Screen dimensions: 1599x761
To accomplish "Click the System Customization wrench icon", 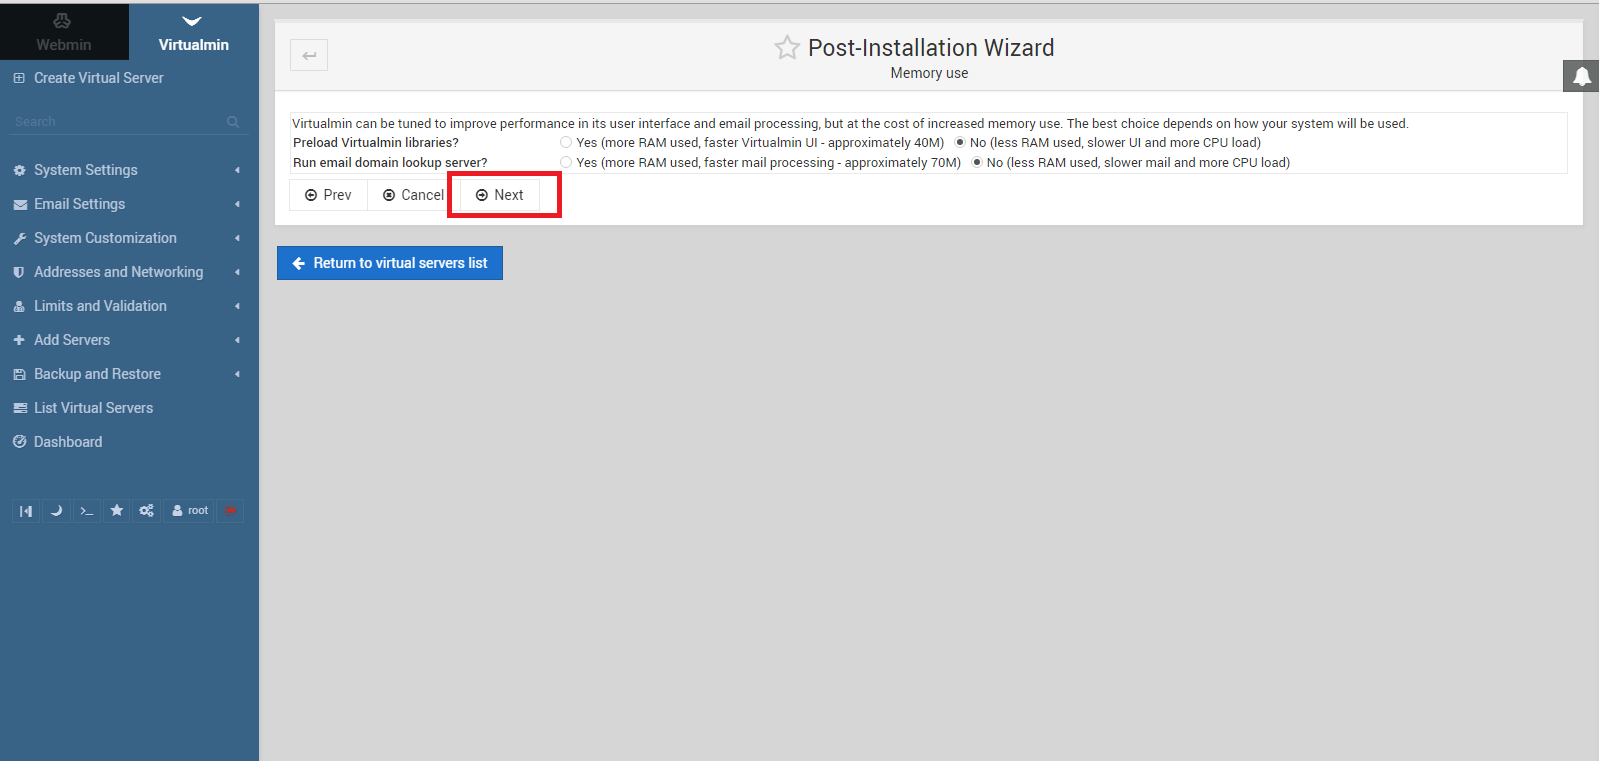I will pyautogui.click(x=19, y=239).
